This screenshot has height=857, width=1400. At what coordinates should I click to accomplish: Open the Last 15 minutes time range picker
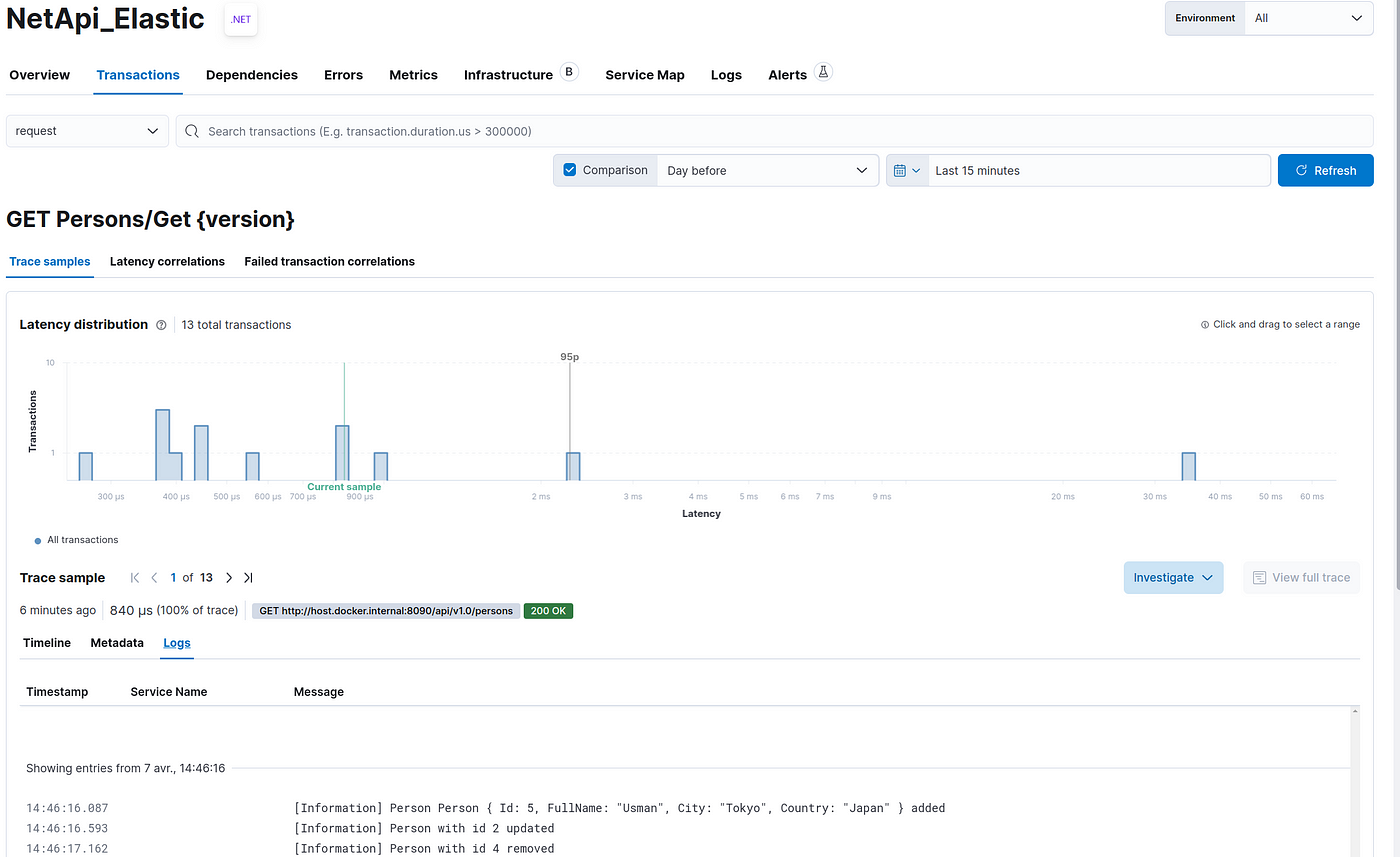pyautogui.click(x=1099, y=171)
